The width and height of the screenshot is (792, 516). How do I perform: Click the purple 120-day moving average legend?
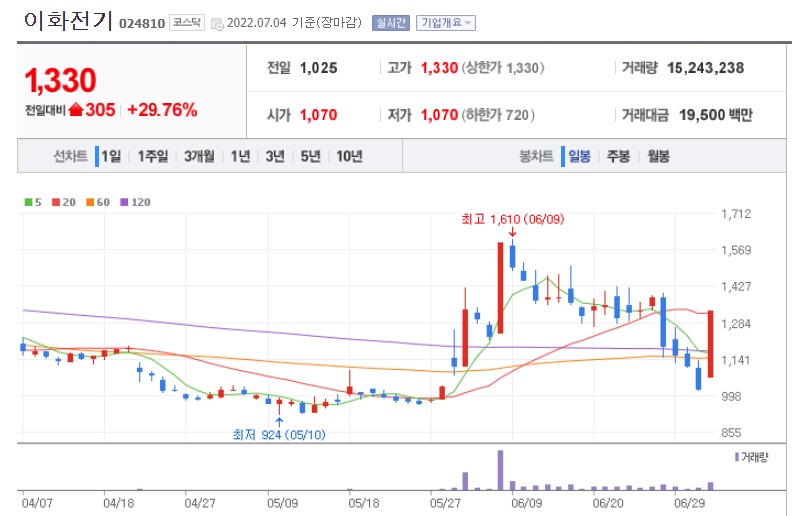point(135,202)
